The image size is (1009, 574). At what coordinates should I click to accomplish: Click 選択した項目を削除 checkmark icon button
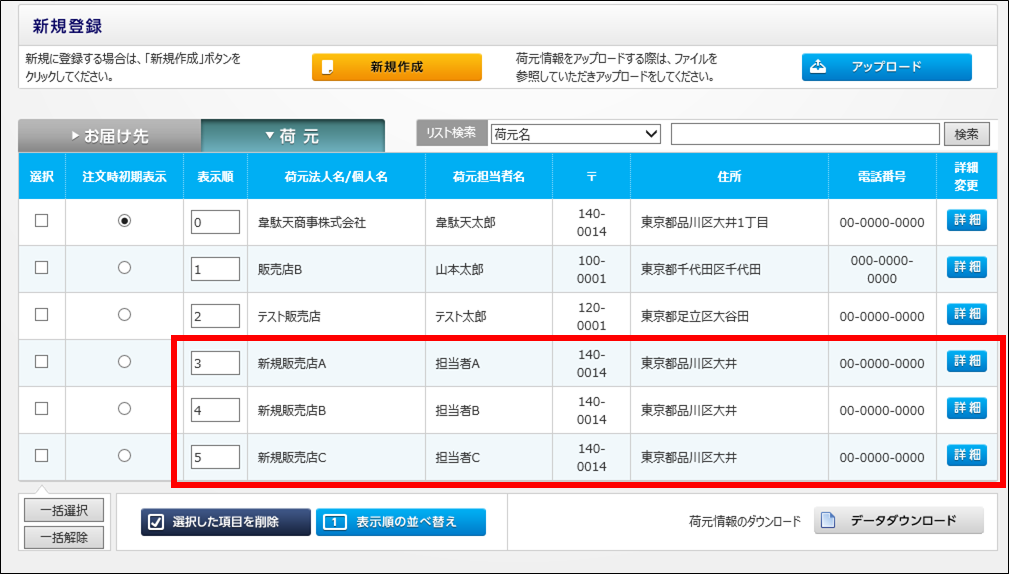[225, 522]
